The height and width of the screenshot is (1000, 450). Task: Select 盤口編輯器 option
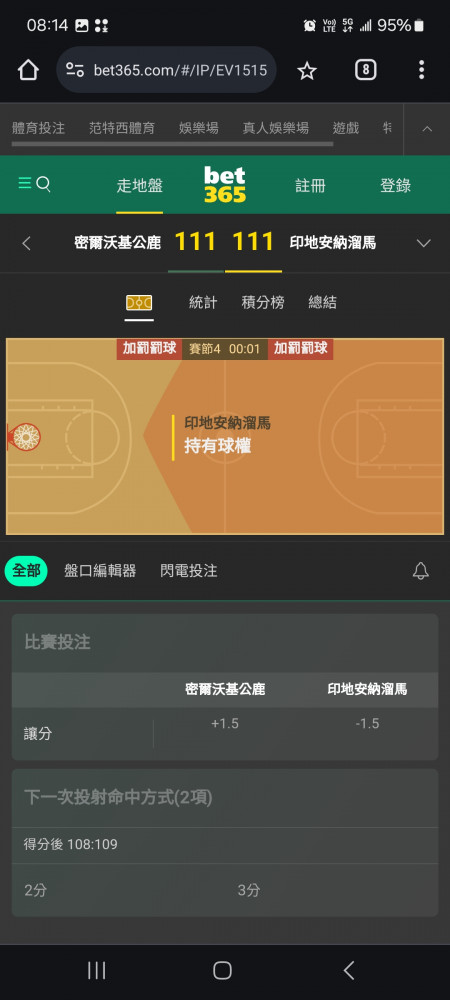point(100,571)
